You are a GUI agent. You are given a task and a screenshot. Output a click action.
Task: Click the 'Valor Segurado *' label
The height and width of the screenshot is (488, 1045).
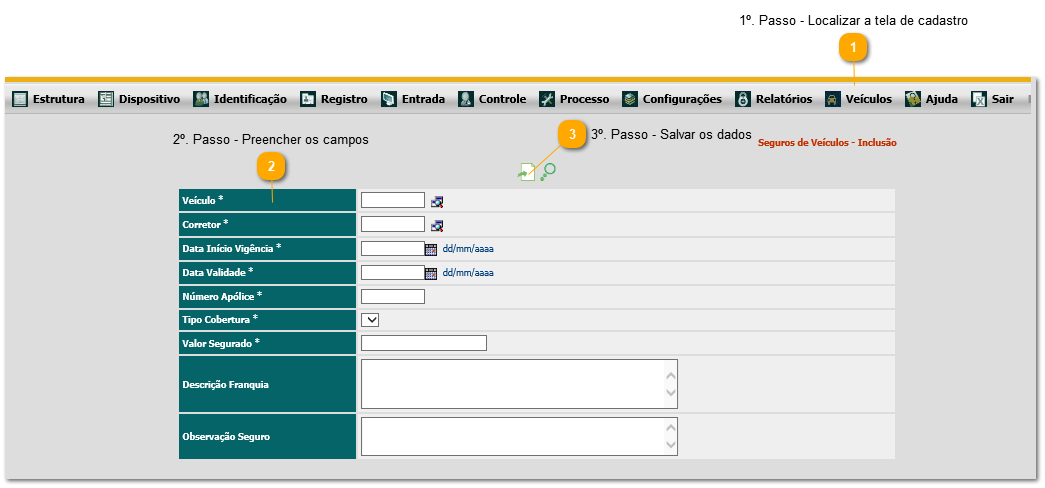tap(221, 344)
